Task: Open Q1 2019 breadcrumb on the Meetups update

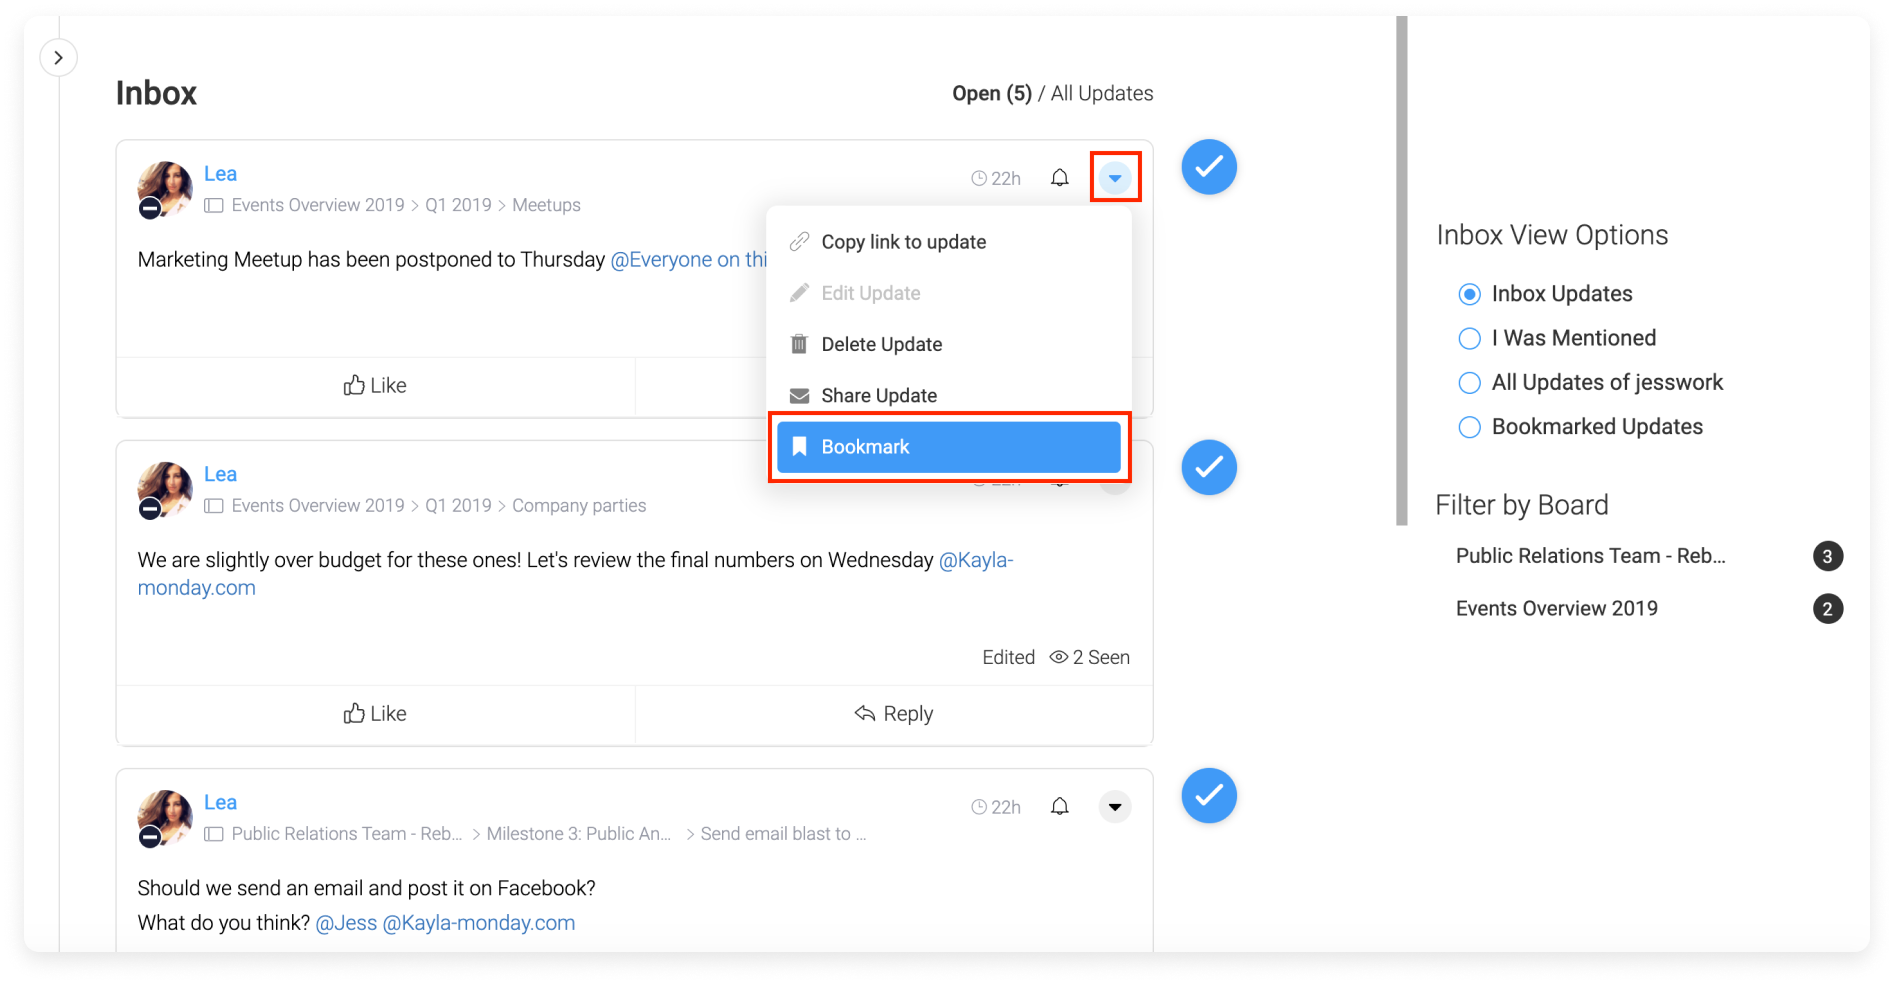Action: coord(458,205)
